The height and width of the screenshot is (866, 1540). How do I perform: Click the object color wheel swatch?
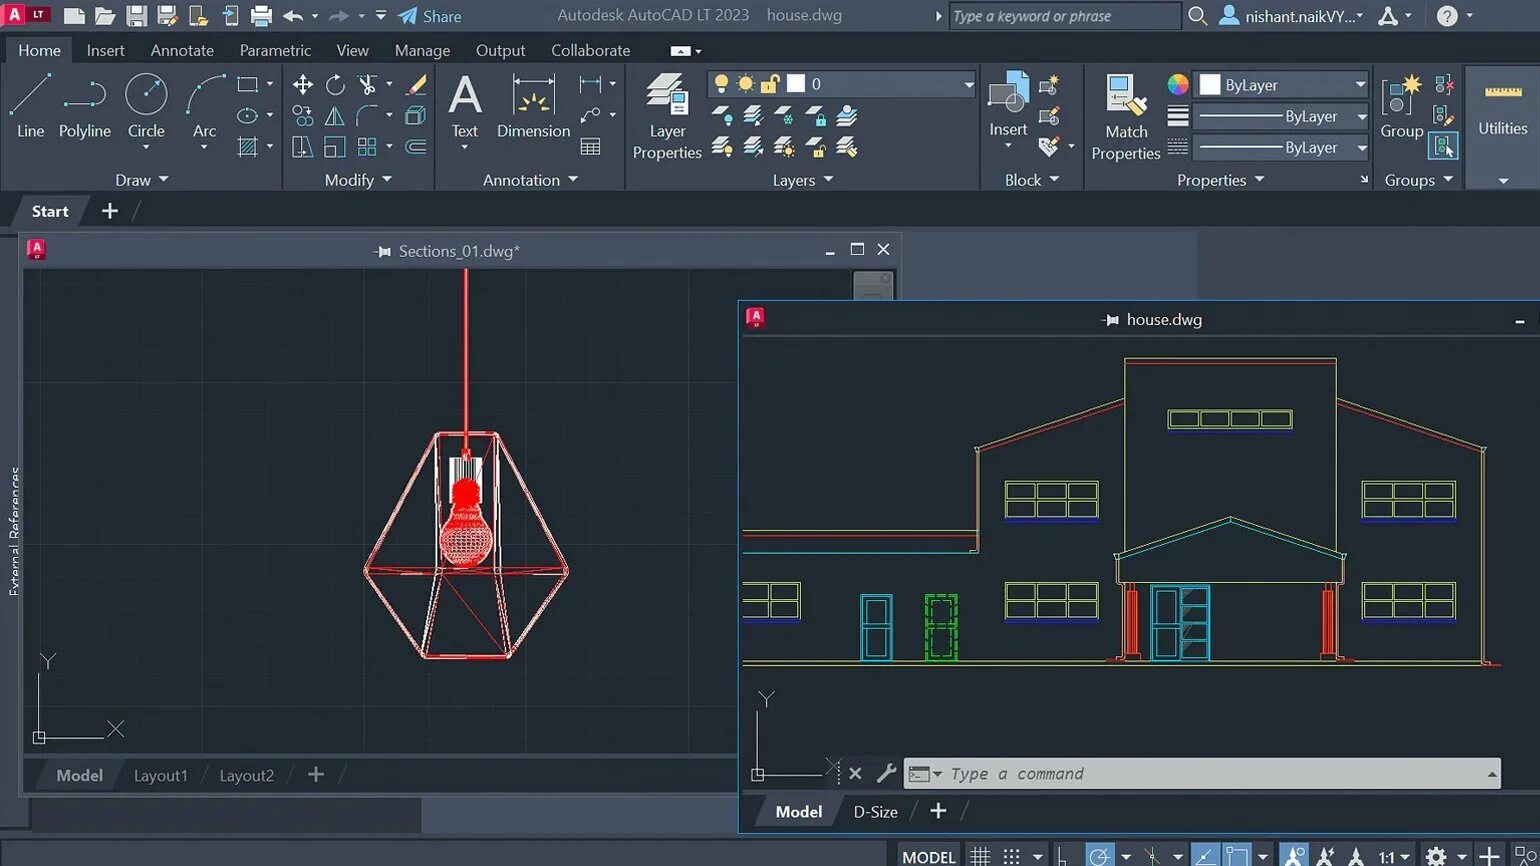pyautogui.click(x=1178, y=85)
